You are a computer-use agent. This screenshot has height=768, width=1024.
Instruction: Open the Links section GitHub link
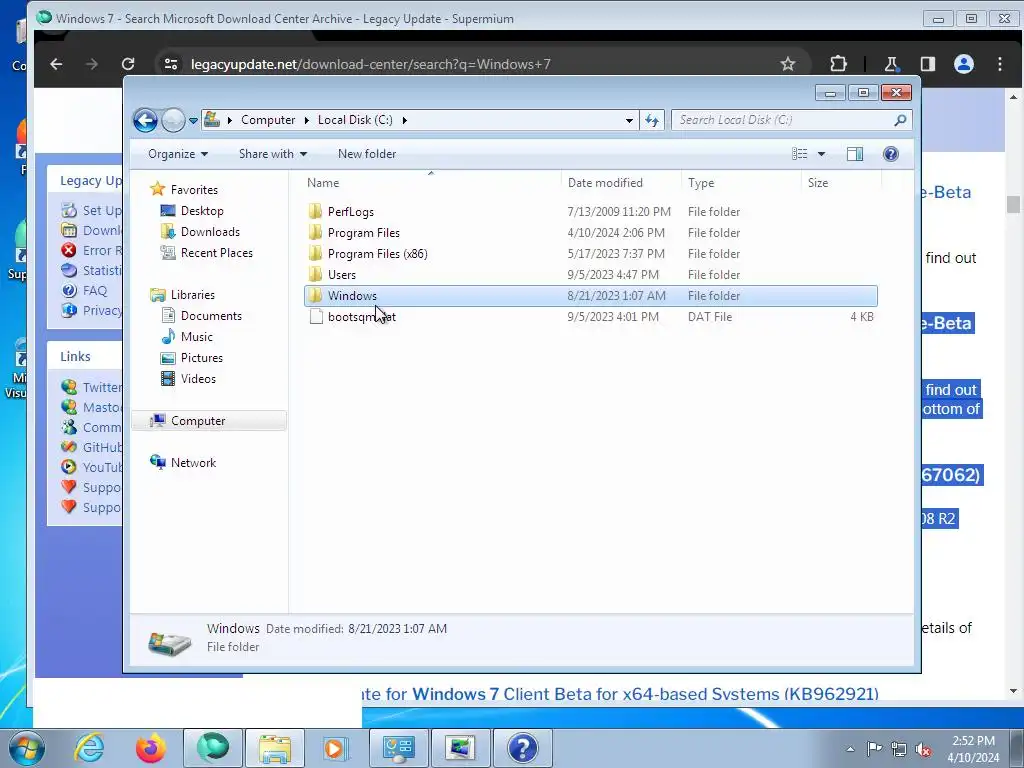(x=102, y=447)
